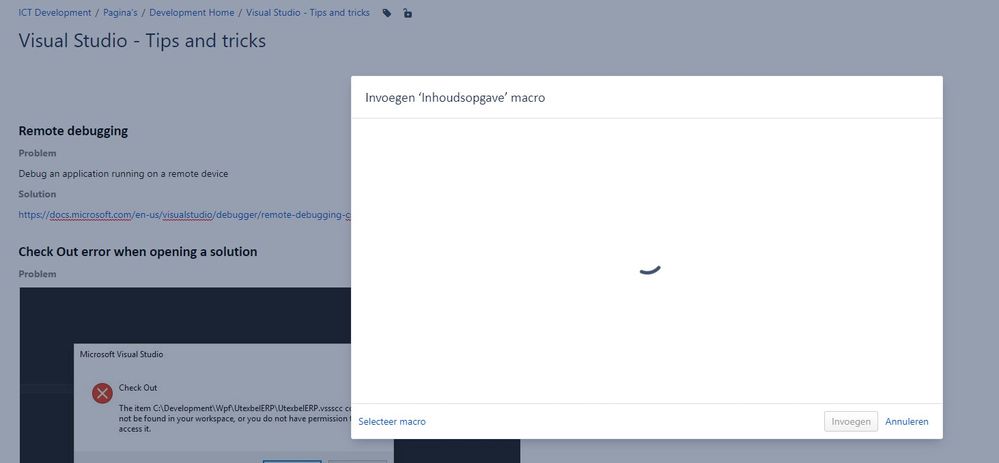Click the loading spinner in the macro dialog
The width and height of the screenshot is (999, 463).
point(649,269)
